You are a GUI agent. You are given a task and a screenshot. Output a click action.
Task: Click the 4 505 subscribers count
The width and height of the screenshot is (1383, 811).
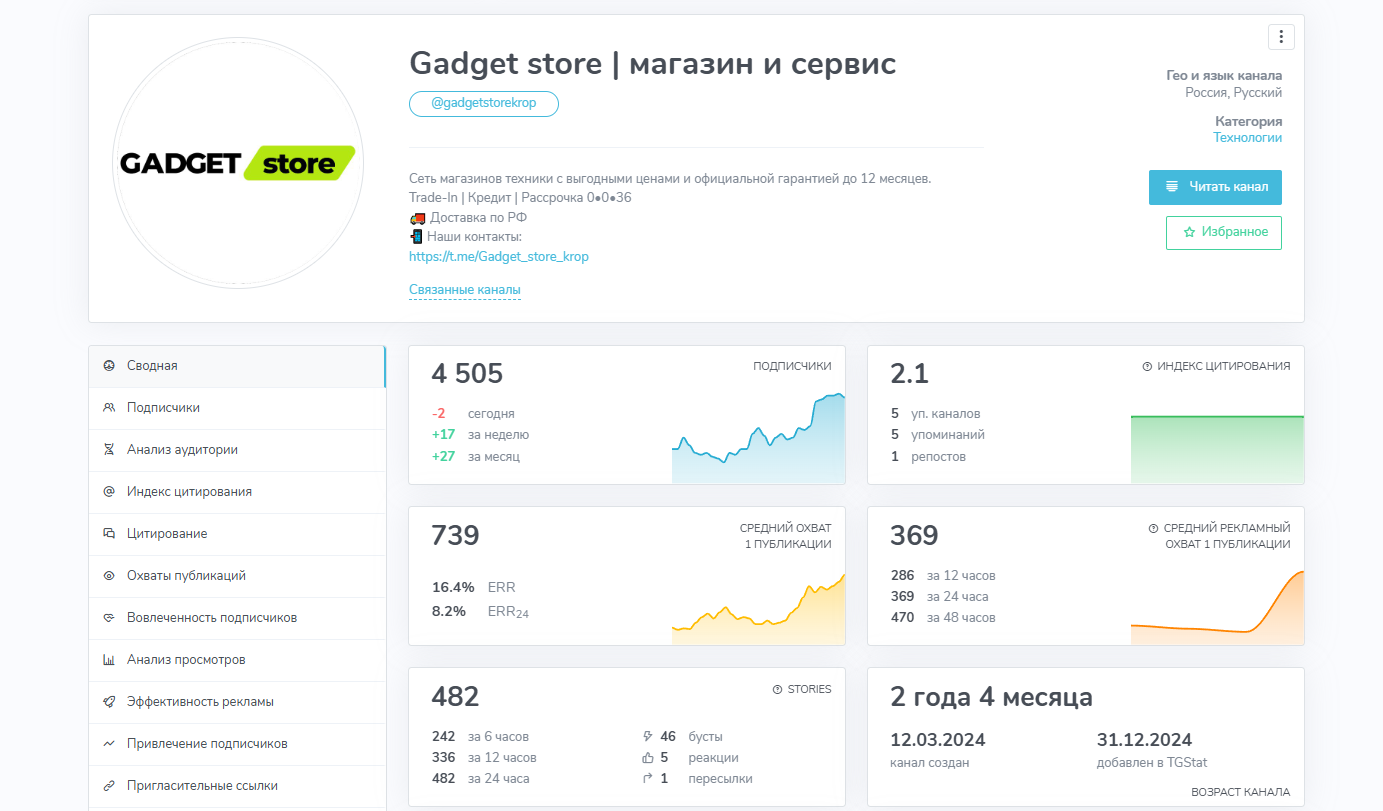point(467,374)
